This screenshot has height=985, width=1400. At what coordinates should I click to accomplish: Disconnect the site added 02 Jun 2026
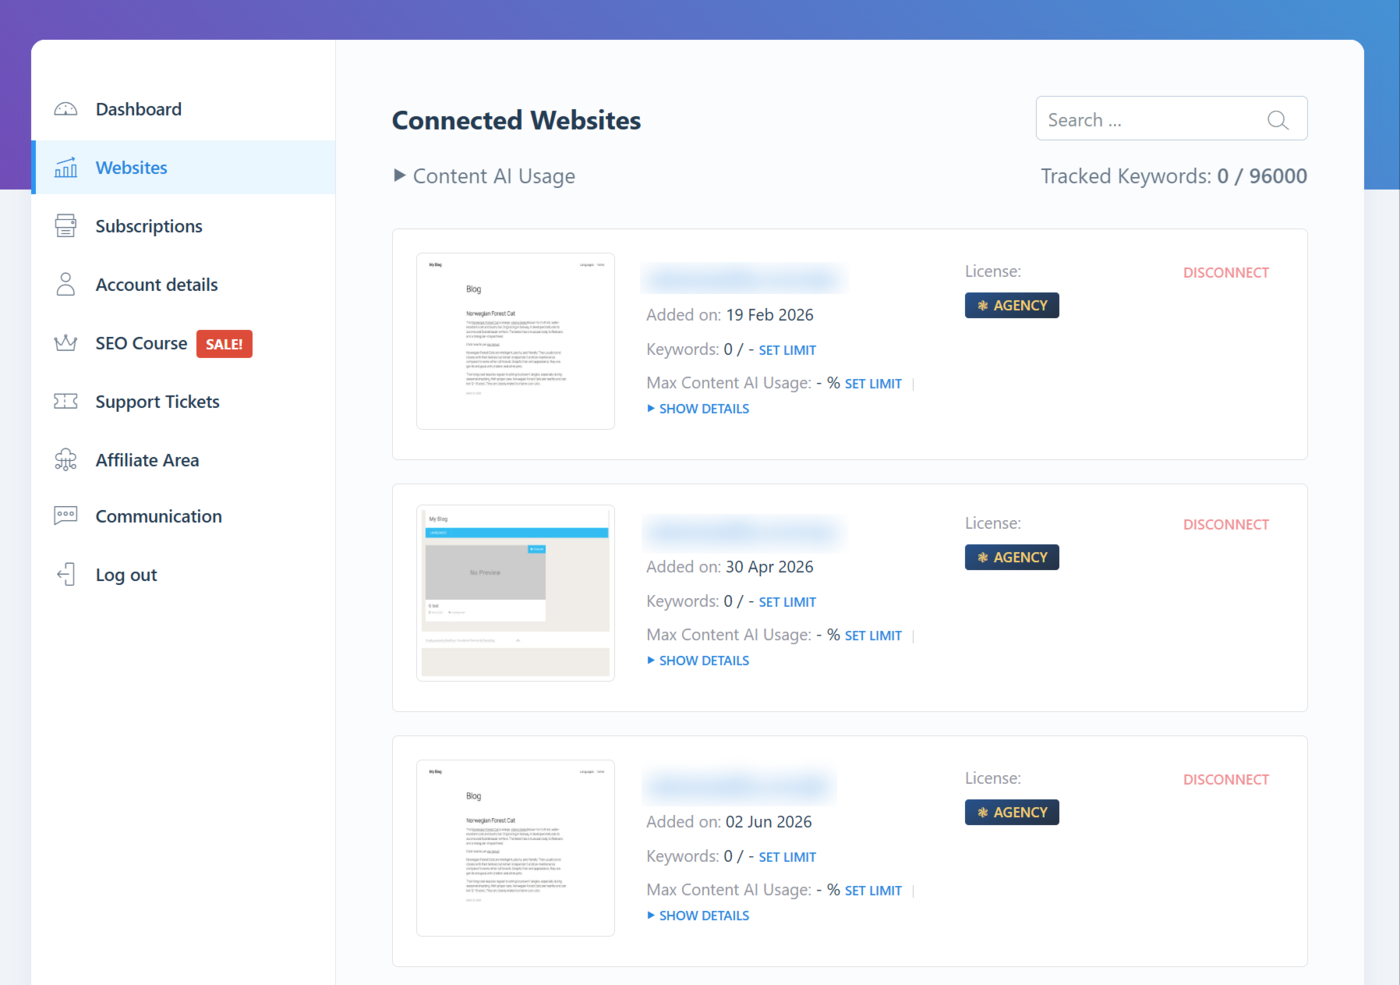tap(1226, 779)
